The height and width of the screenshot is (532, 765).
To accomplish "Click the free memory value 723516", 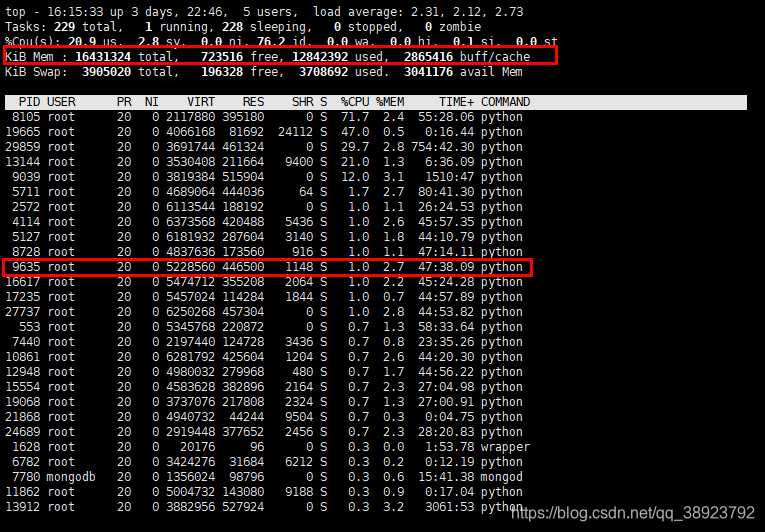I will 222,57.
